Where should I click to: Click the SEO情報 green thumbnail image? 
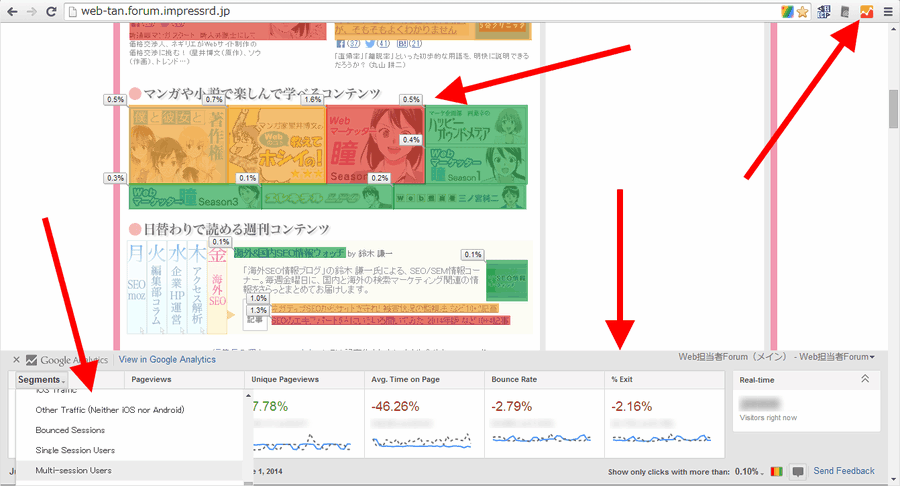point(507,280)
